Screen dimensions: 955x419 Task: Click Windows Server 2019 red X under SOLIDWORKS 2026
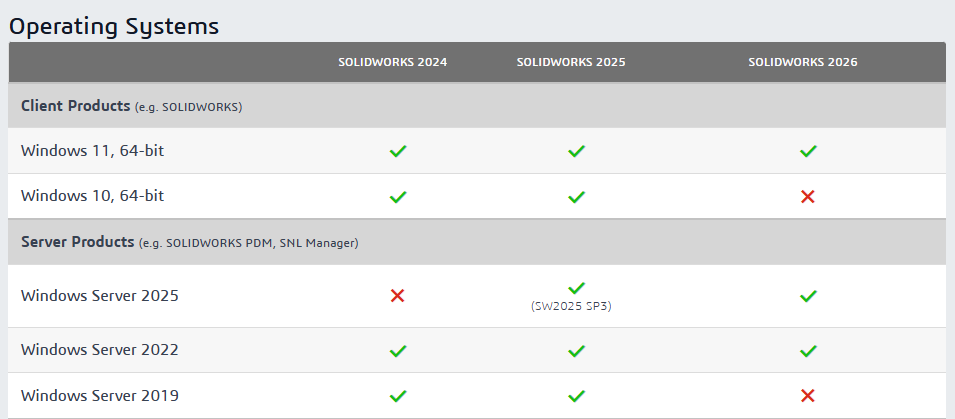(808, 396)
